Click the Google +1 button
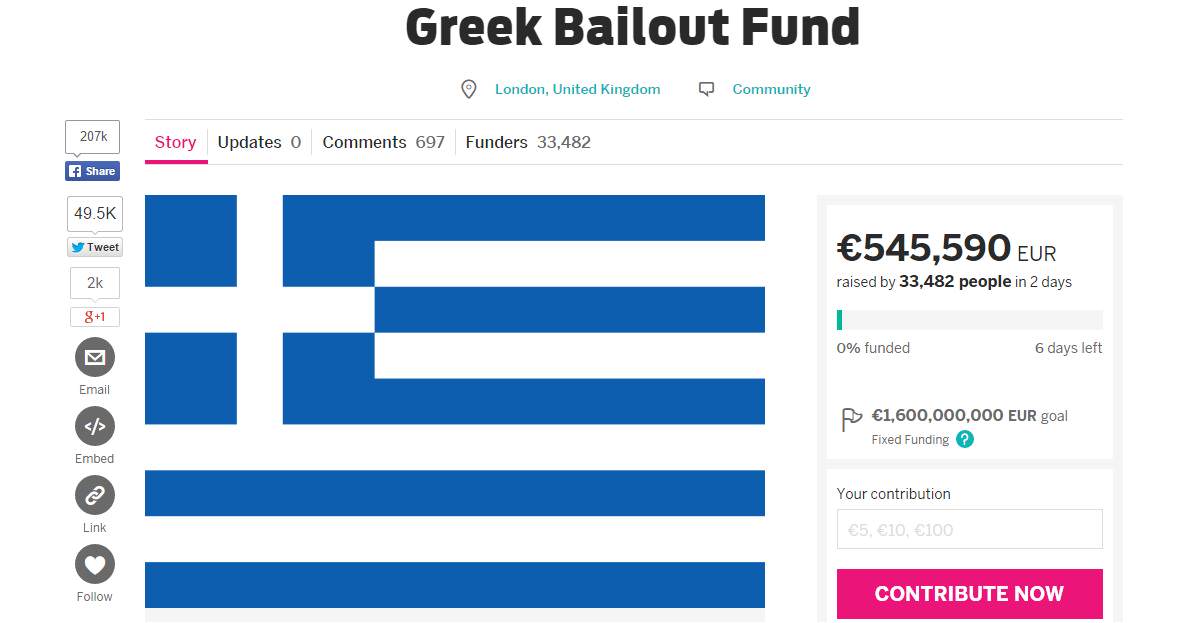The height and width of the screenshot is (623, 1200). click(95, 317)
